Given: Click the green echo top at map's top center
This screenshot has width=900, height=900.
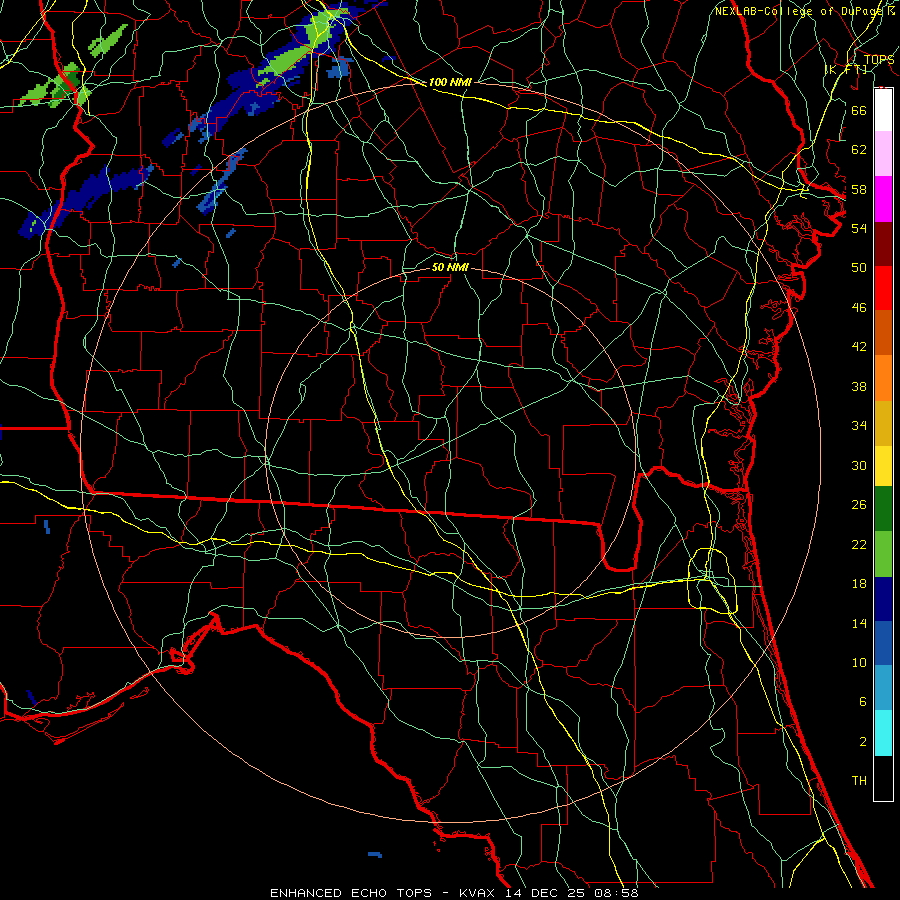Looking at the screenshot, I should coord(319,30).
